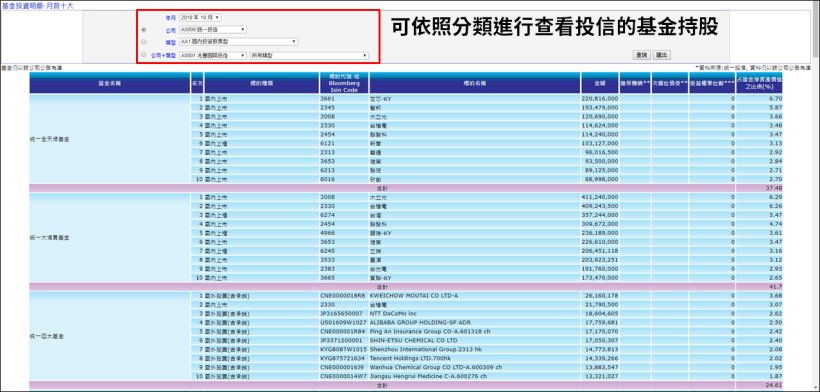Click the 標的名稱 column header
Screen dimensions: 820x392
(475, 83)
